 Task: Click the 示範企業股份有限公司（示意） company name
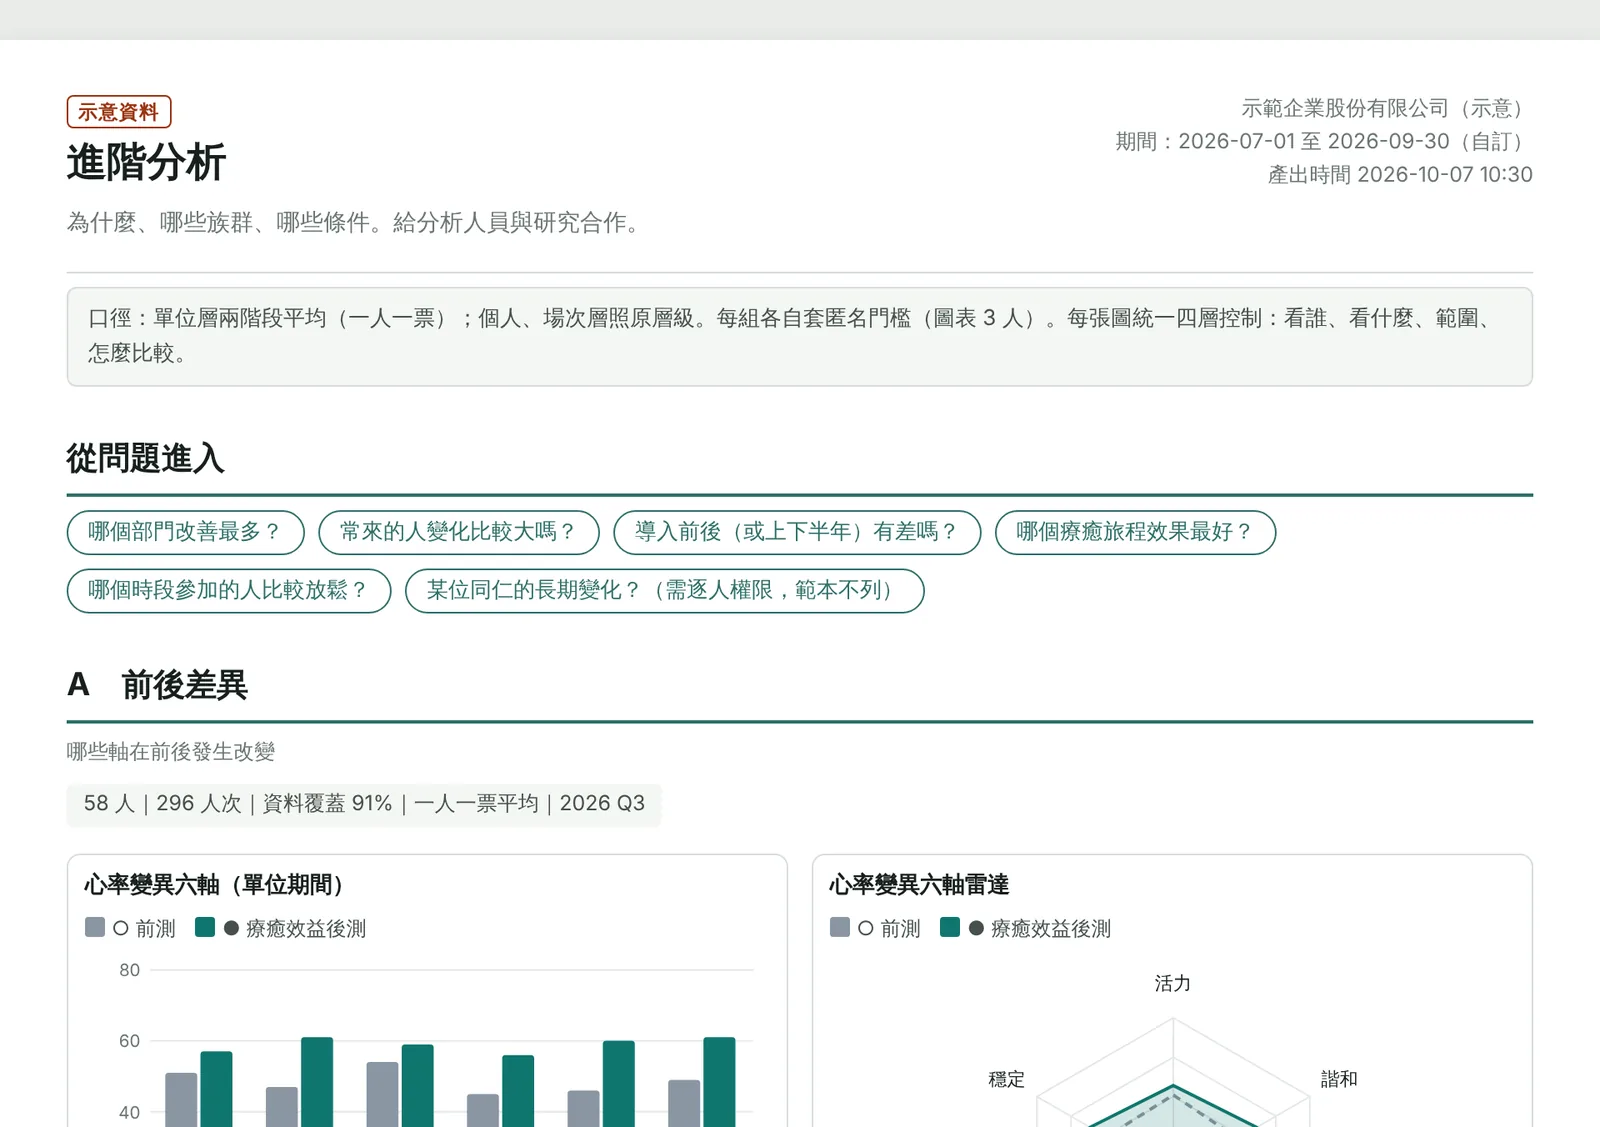[1387, 108]
